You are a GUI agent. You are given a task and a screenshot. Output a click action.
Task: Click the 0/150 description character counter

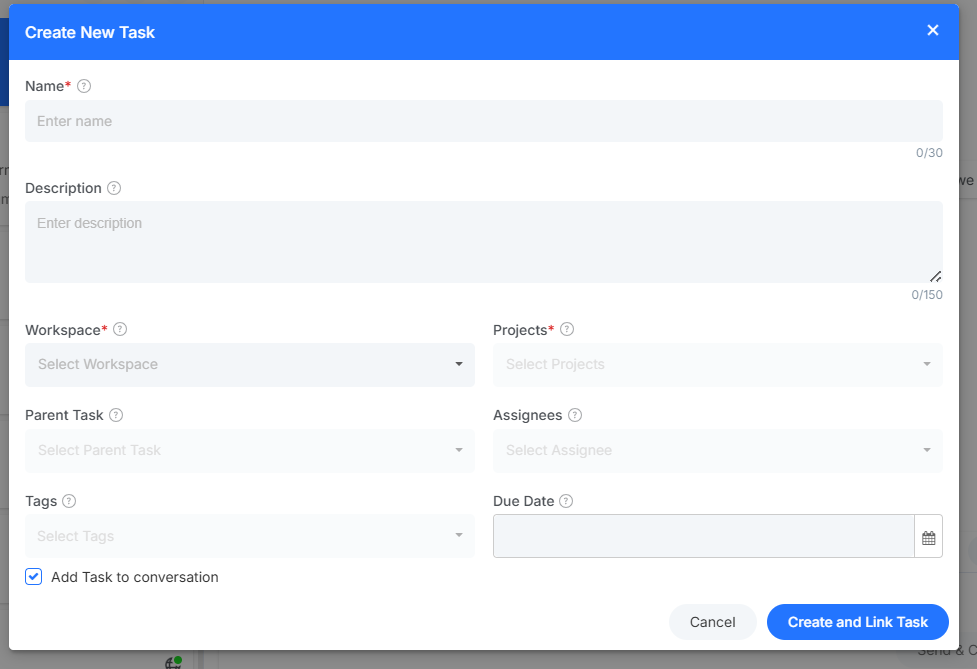click(927, 295)
